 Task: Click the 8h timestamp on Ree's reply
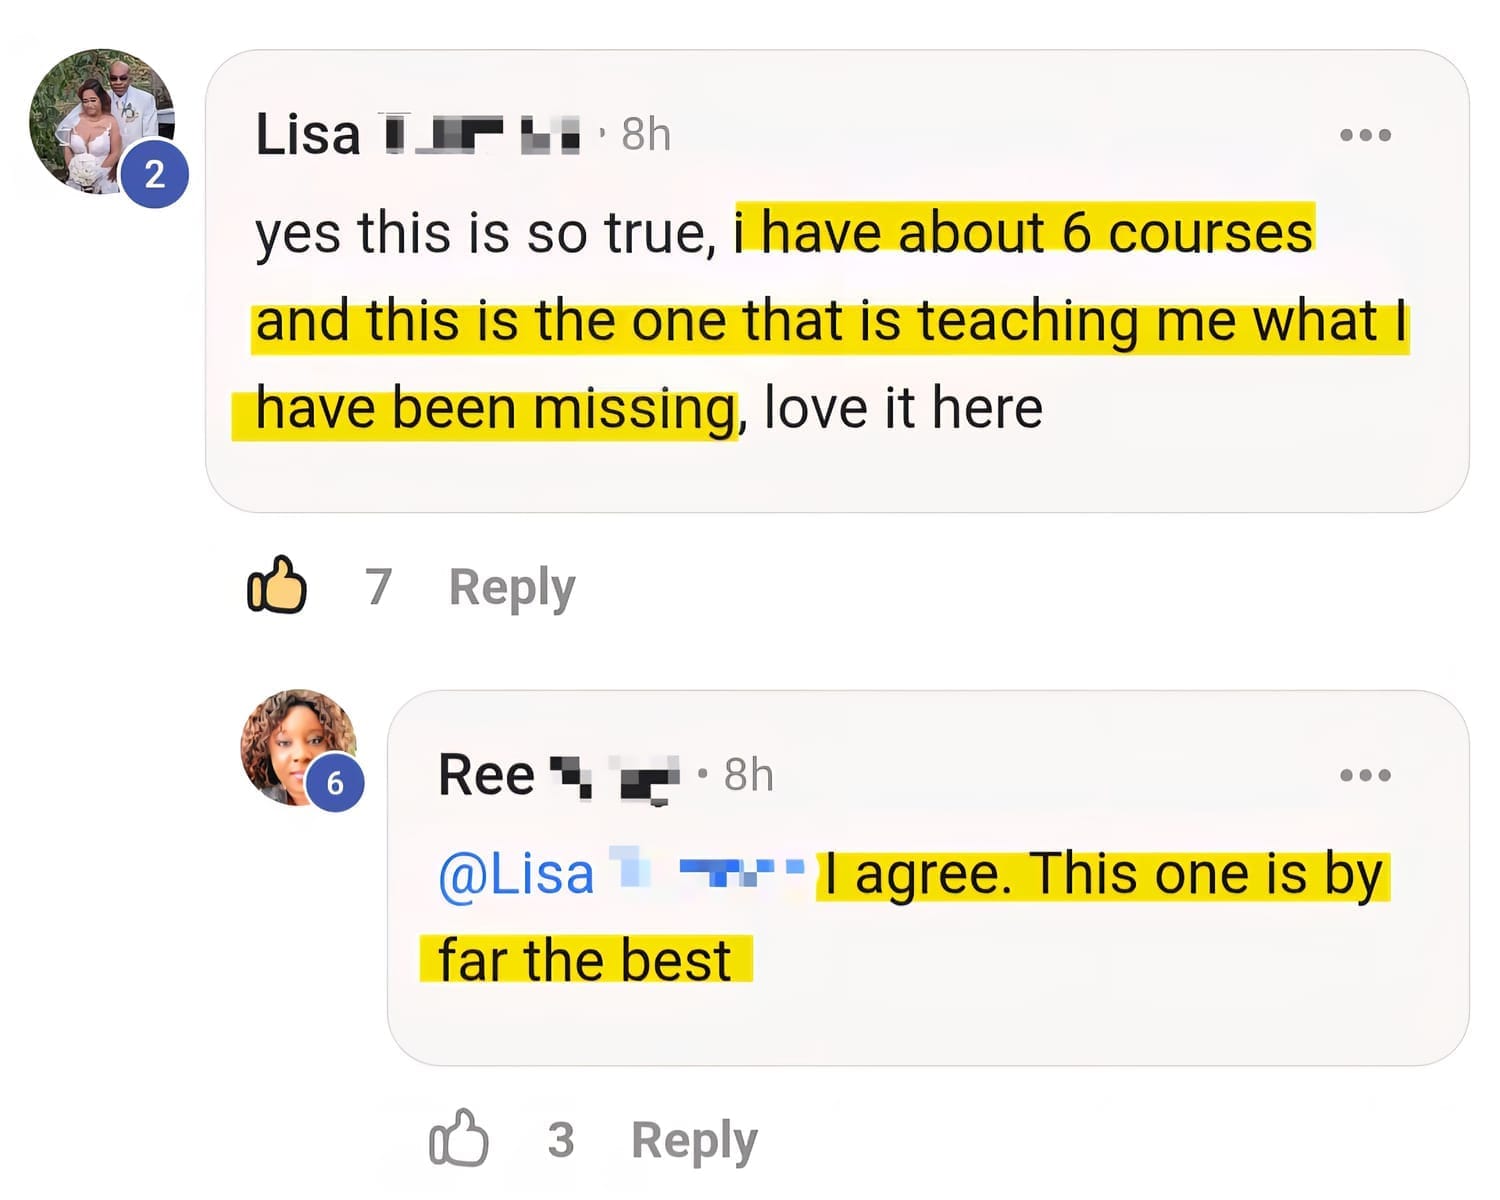click(748, 775)
